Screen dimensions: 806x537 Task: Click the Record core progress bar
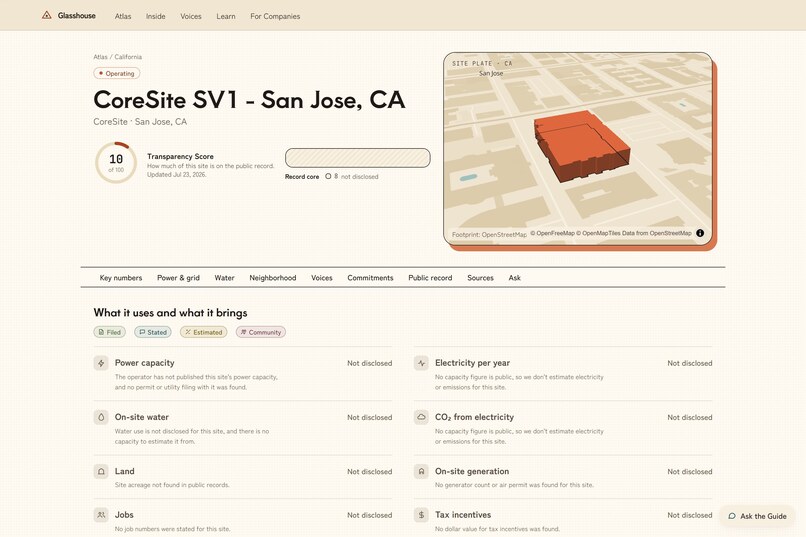pyautogui.click(x=358, y=158)
